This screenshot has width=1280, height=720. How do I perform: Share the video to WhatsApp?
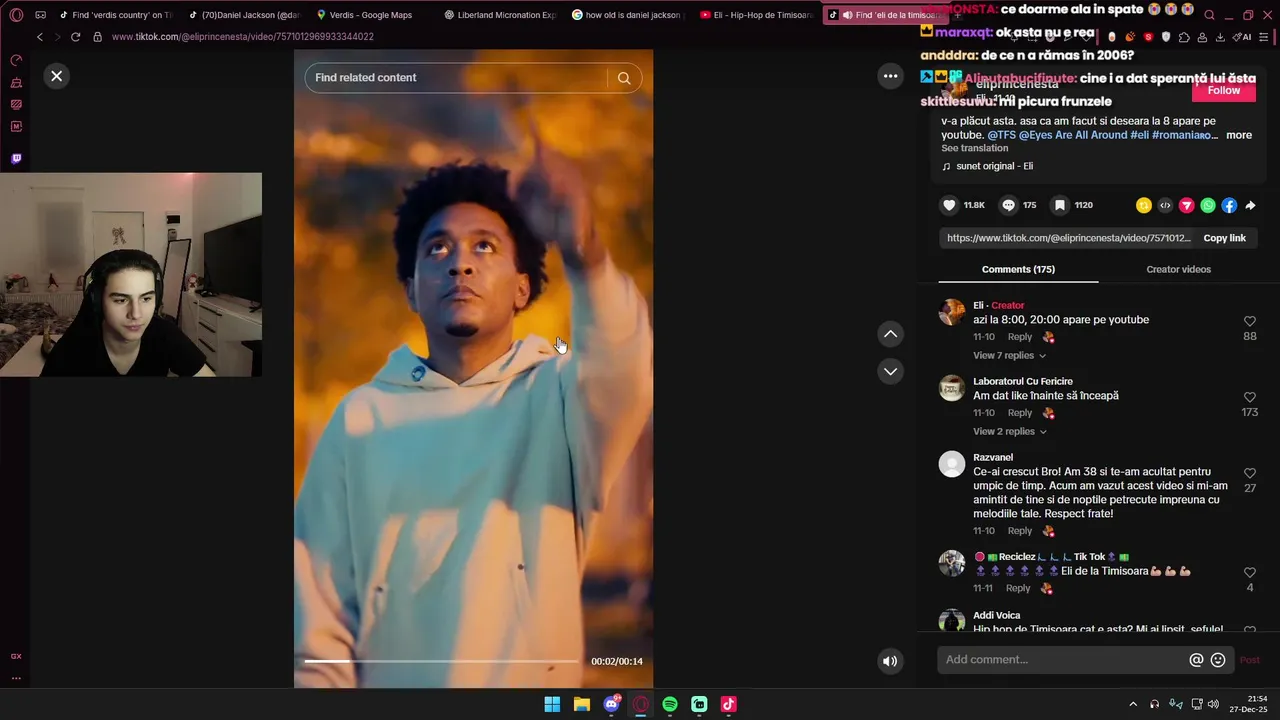(x=1208, y=205)
